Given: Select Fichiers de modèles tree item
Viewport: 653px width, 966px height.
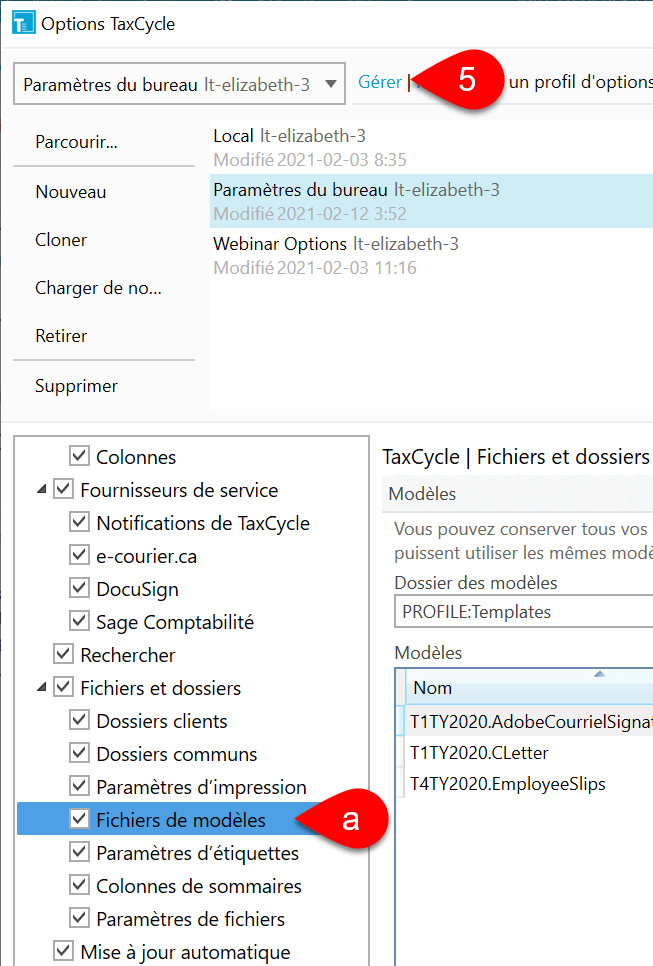Looking at the screenshot, I should pos(180,820).
